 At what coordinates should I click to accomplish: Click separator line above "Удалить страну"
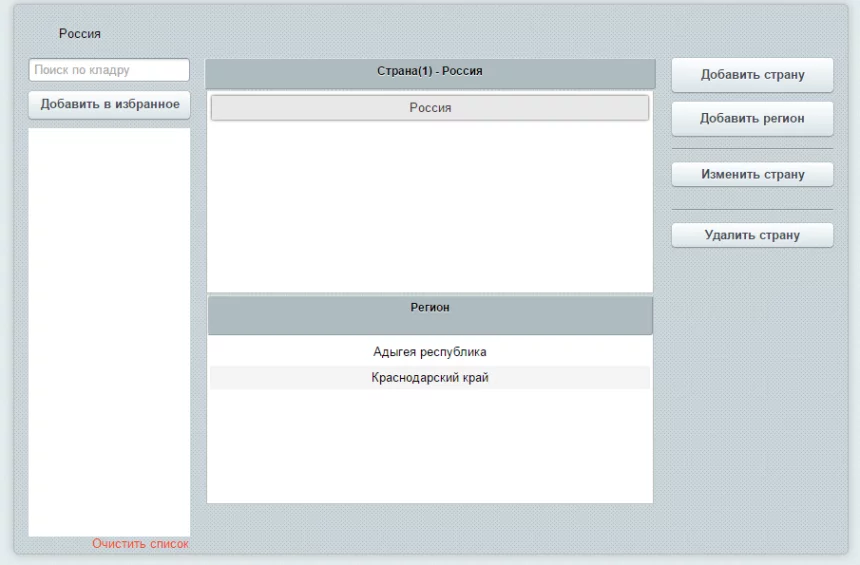(751, 209)
